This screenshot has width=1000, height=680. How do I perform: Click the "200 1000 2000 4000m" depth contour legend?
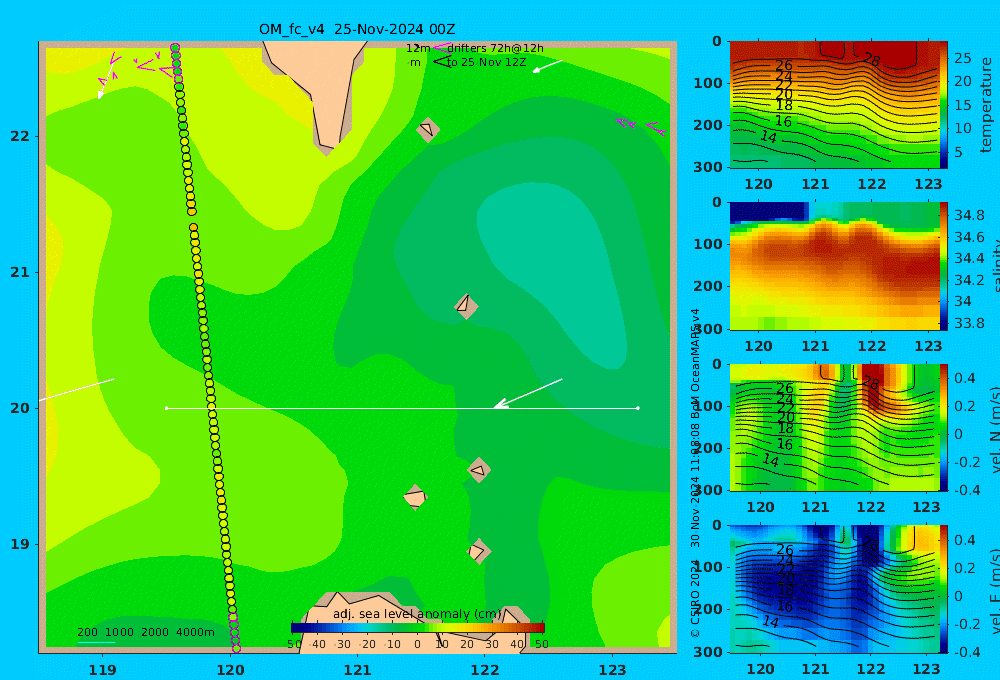click(146, 632)
